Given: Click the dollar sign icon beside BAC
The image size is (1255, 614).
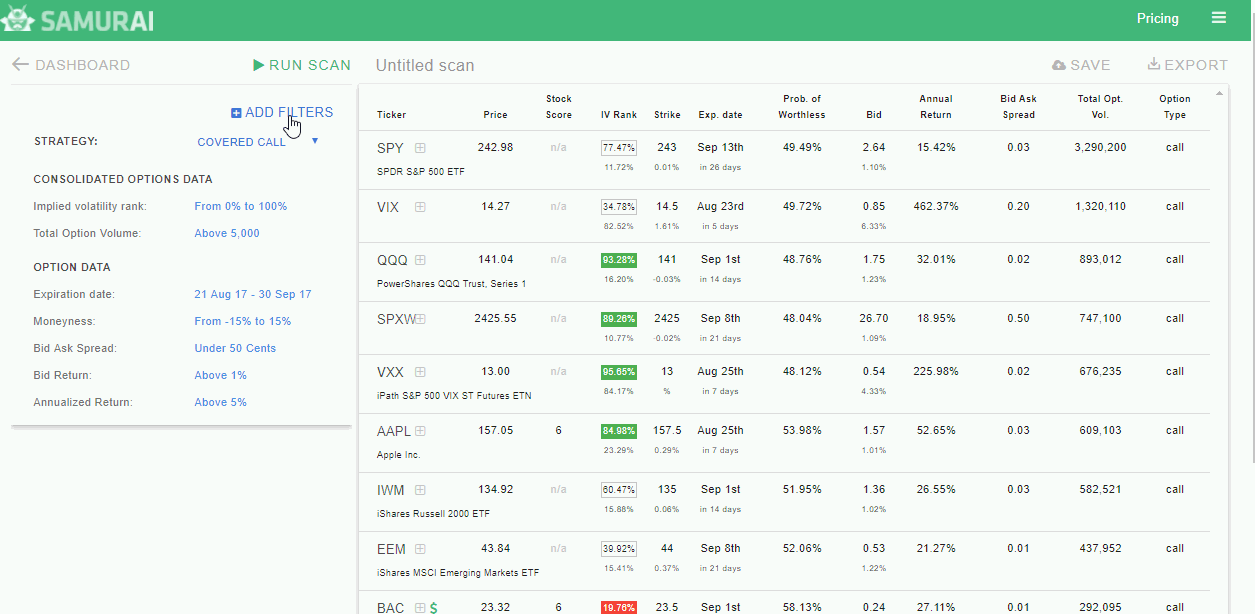Looking at the screenshot, I should click(433, 608).
